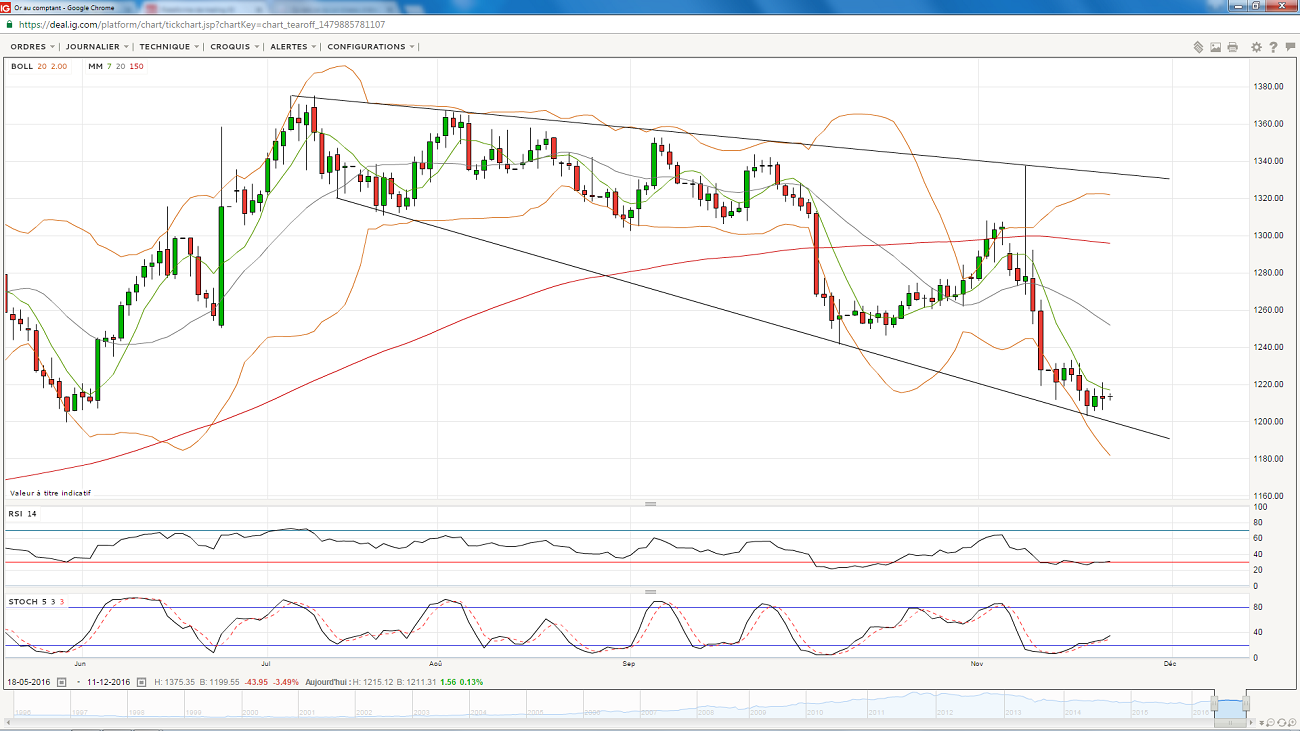Open help with the question mark icon
The height and width of the screenshot is (731, 1300).
pos(1273,47)
